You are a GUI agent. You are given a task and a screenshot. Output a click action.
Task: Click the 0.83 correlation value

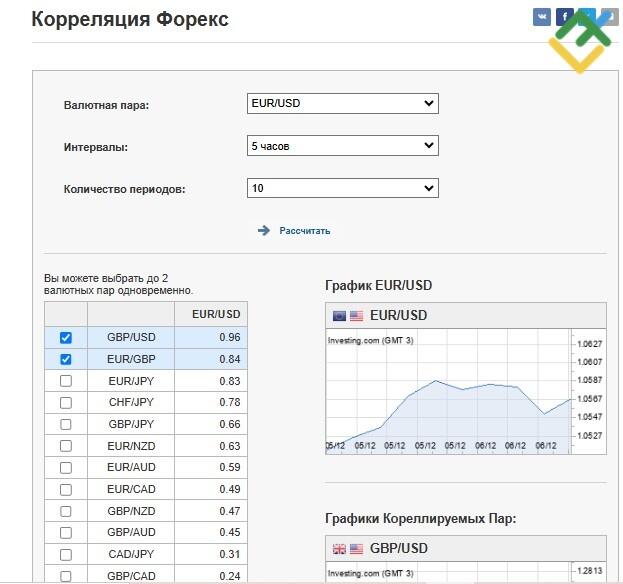pyautogui.click(x=230, y=381)
